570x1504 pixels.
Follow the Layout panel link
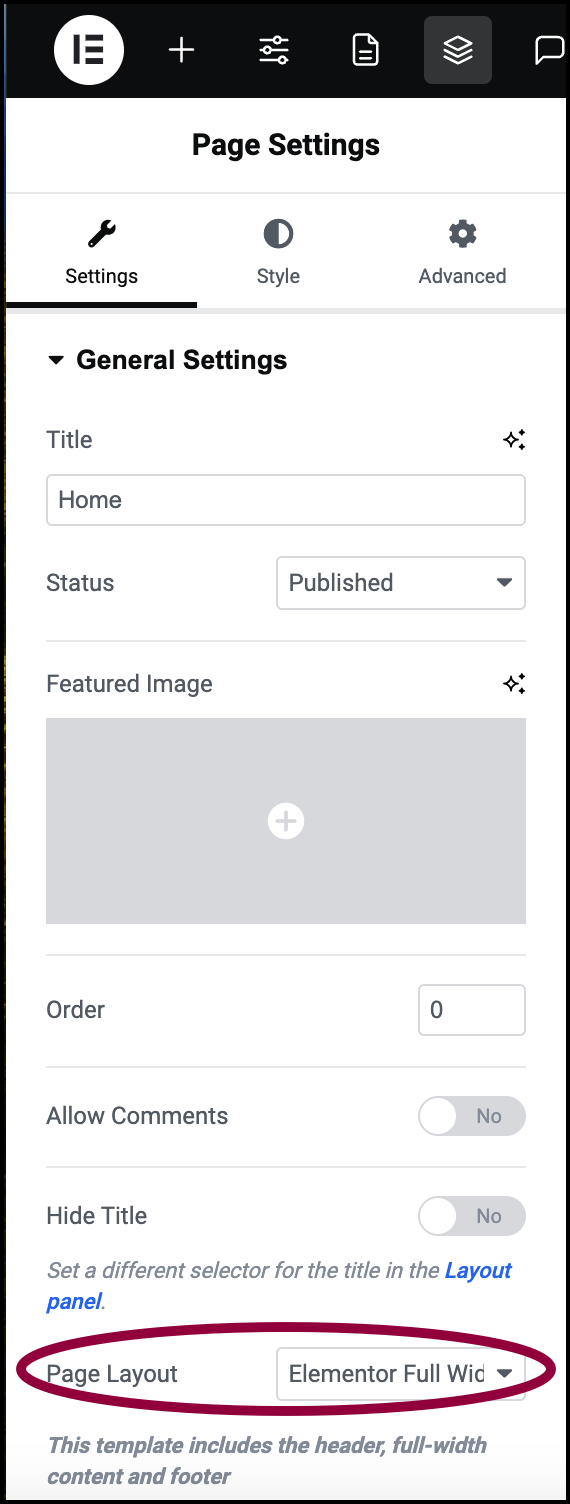[x=279, y=1286]
